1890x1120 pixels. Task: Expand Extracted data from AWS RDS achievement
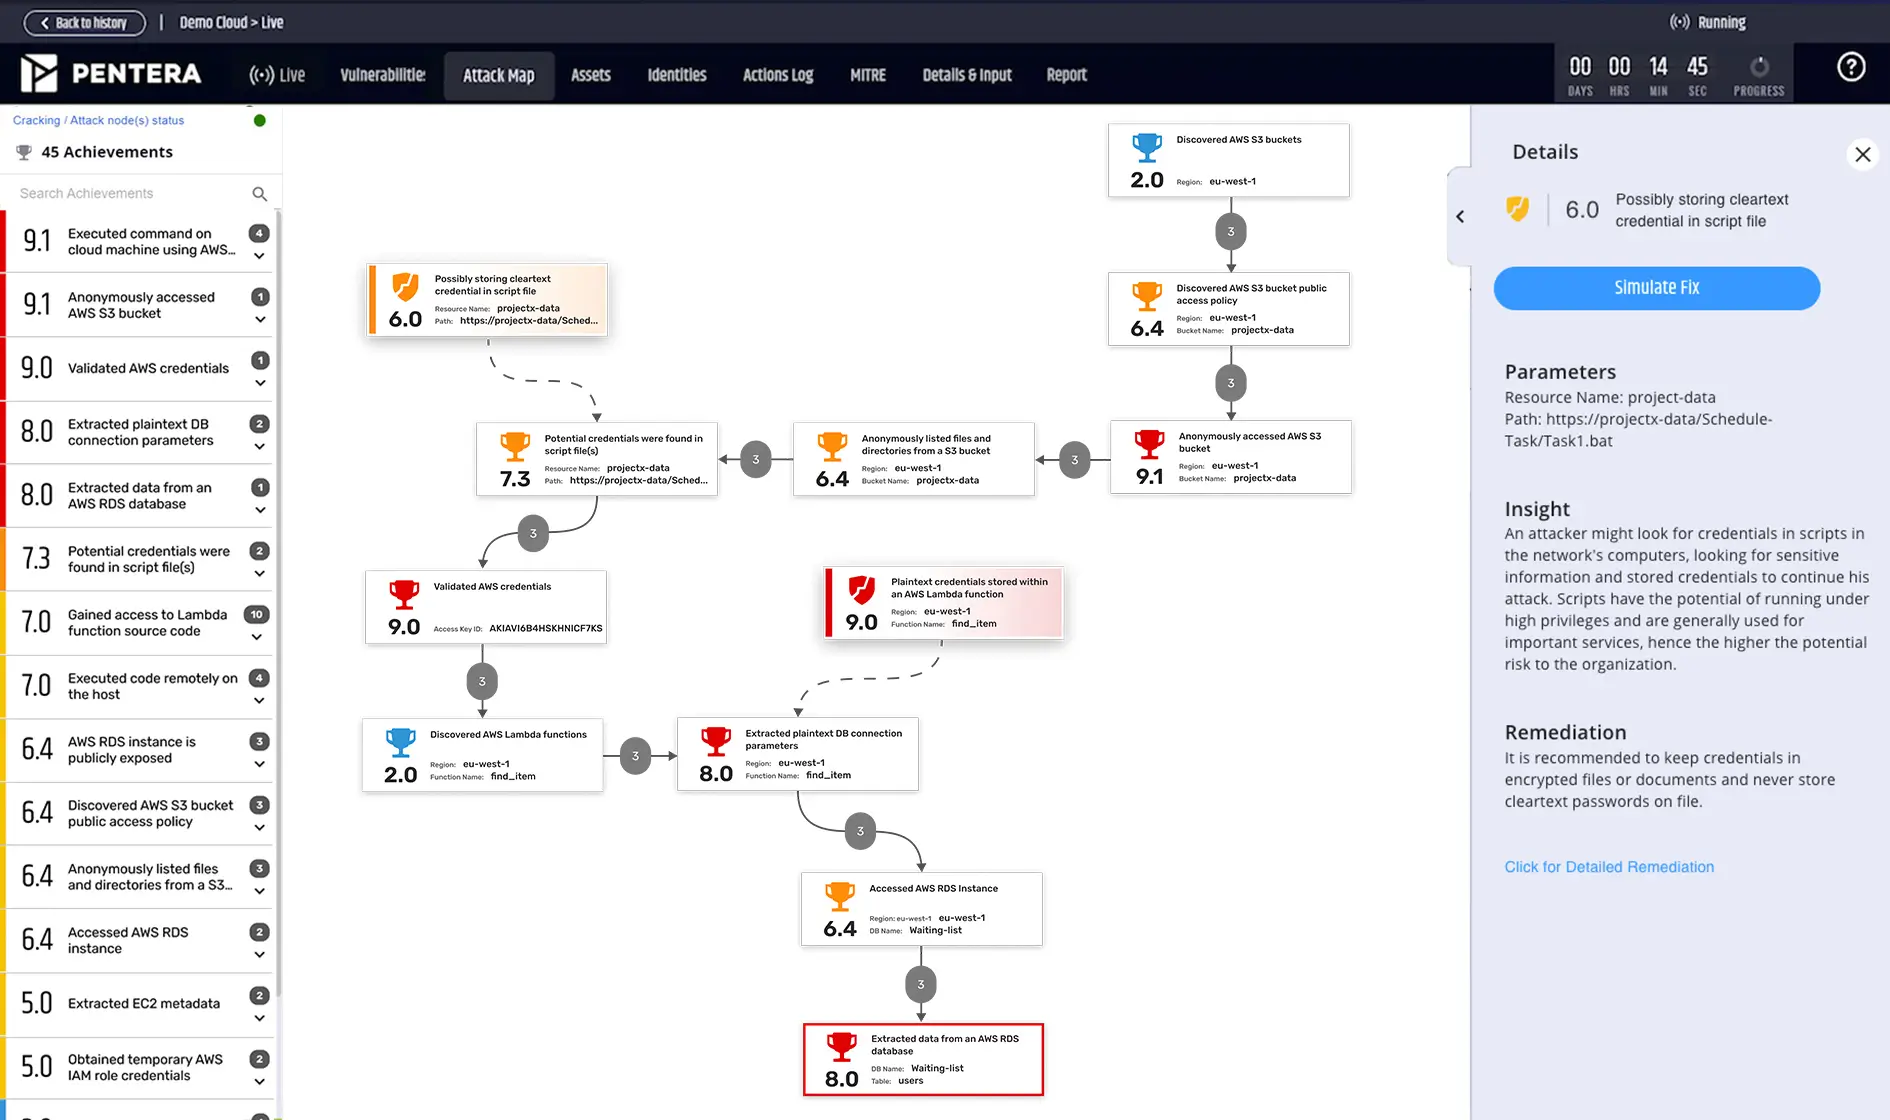click(x=259, y=510)
